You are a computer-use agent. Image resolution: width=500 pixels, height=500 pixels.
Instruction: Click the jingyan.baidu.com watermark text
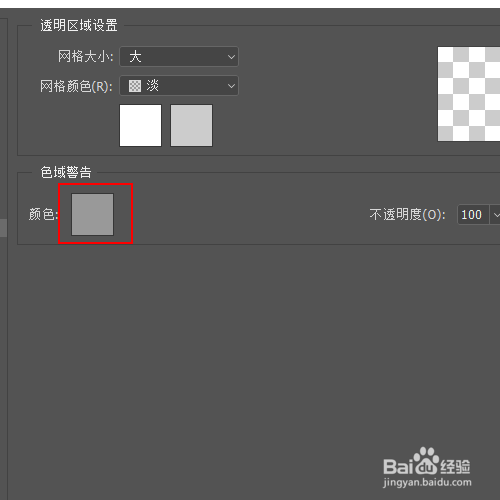(427, 482)
